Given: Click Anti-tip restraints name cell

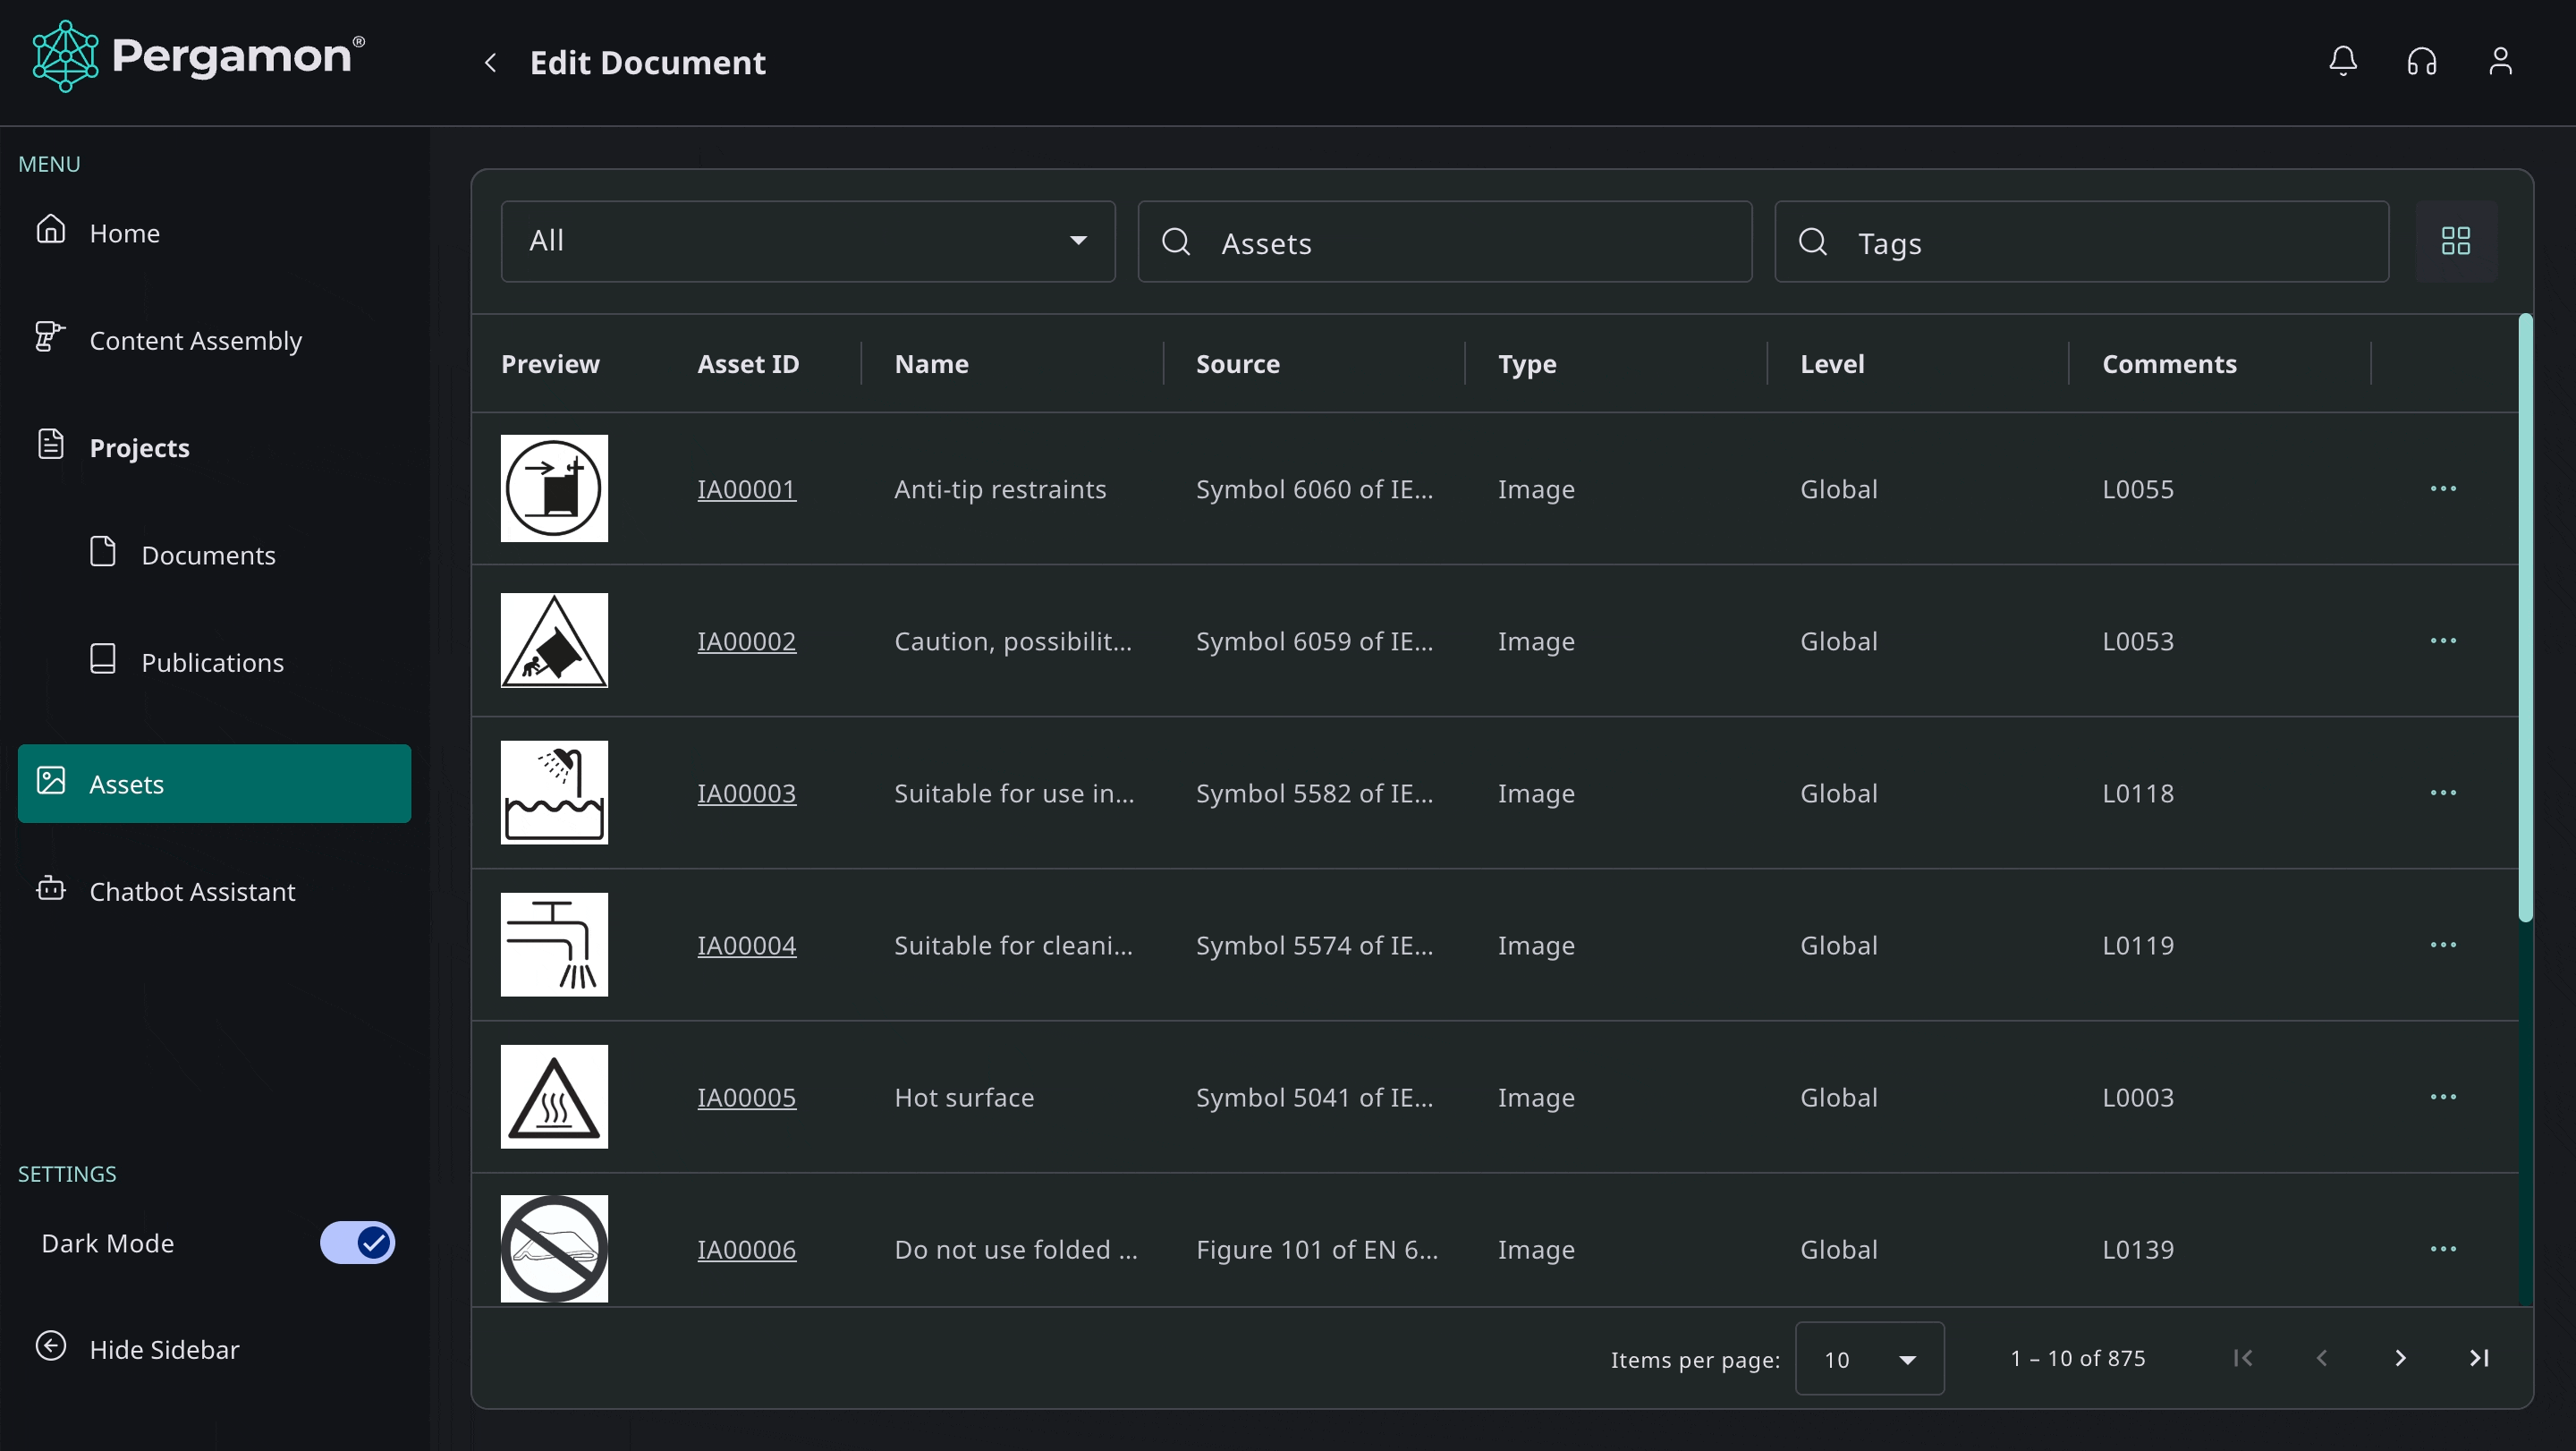Looking at the screenshot, I should point(1000,489).
